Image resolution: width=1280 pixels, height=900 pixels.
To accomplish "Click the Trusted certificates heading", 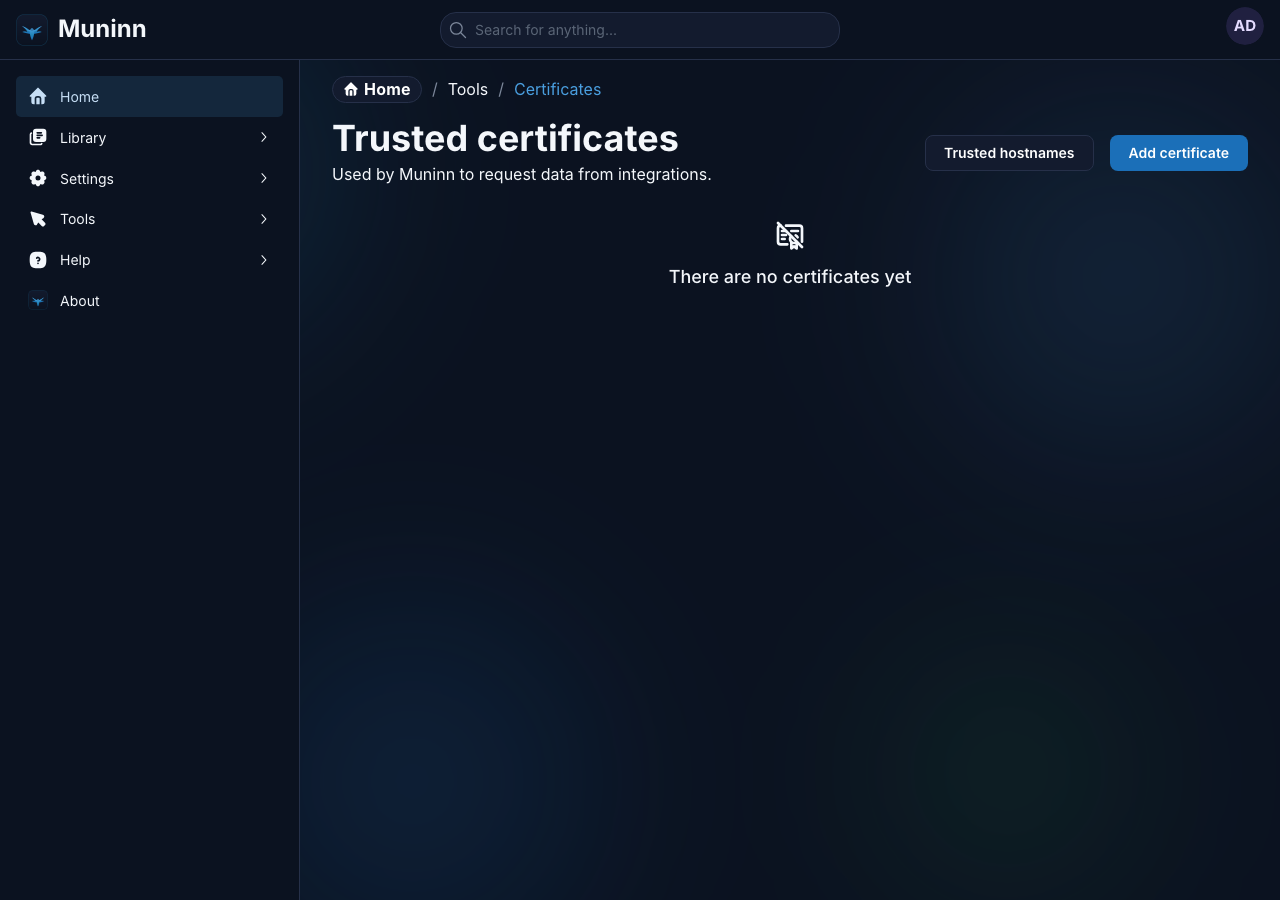I will 505,138.
